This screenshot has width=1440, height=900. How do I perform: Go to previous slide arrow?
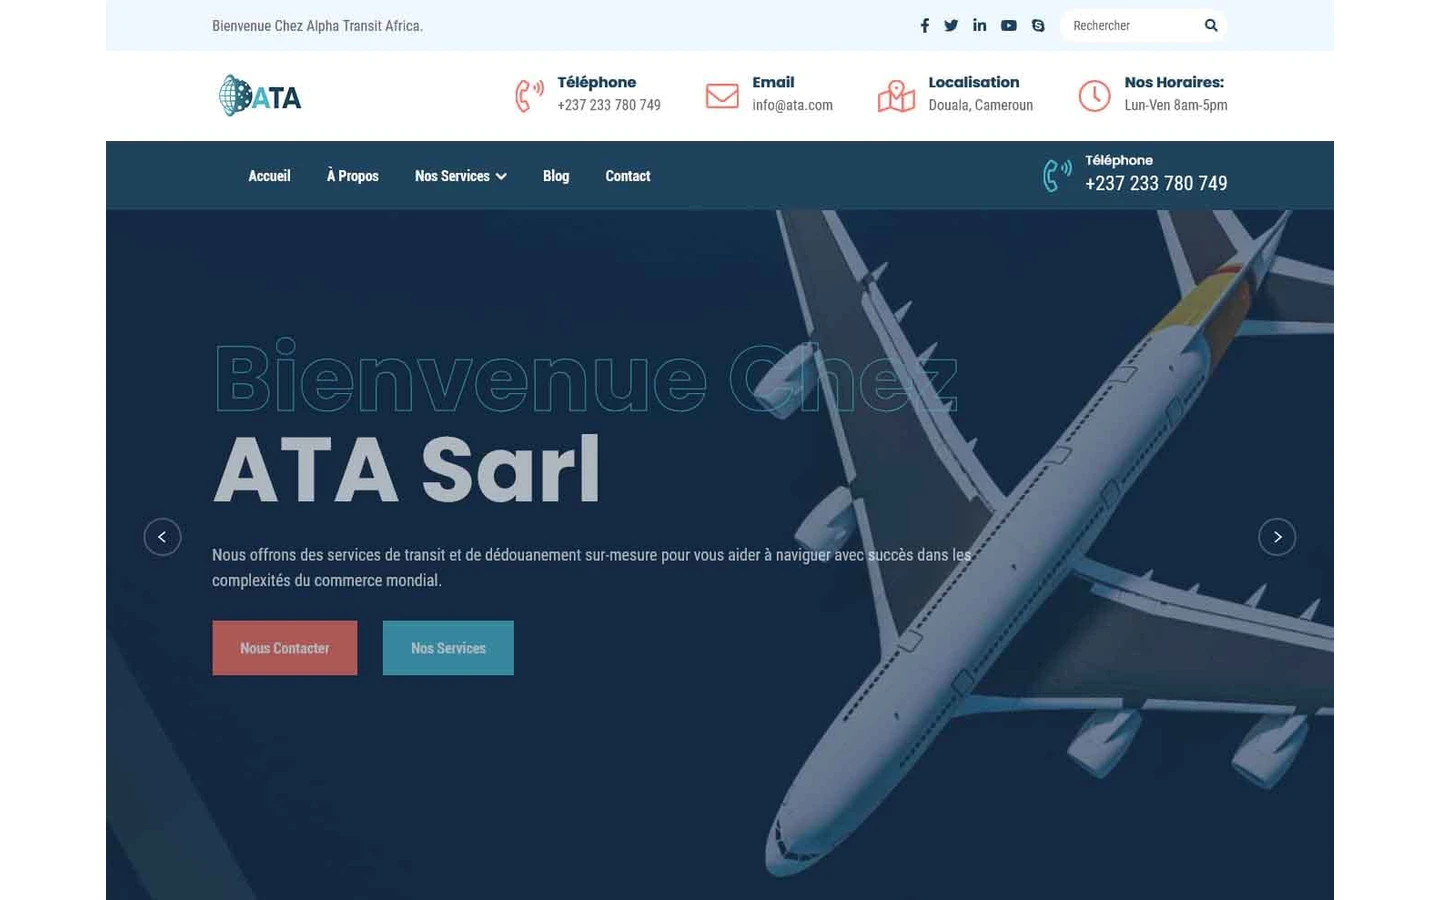pos(162,537)
